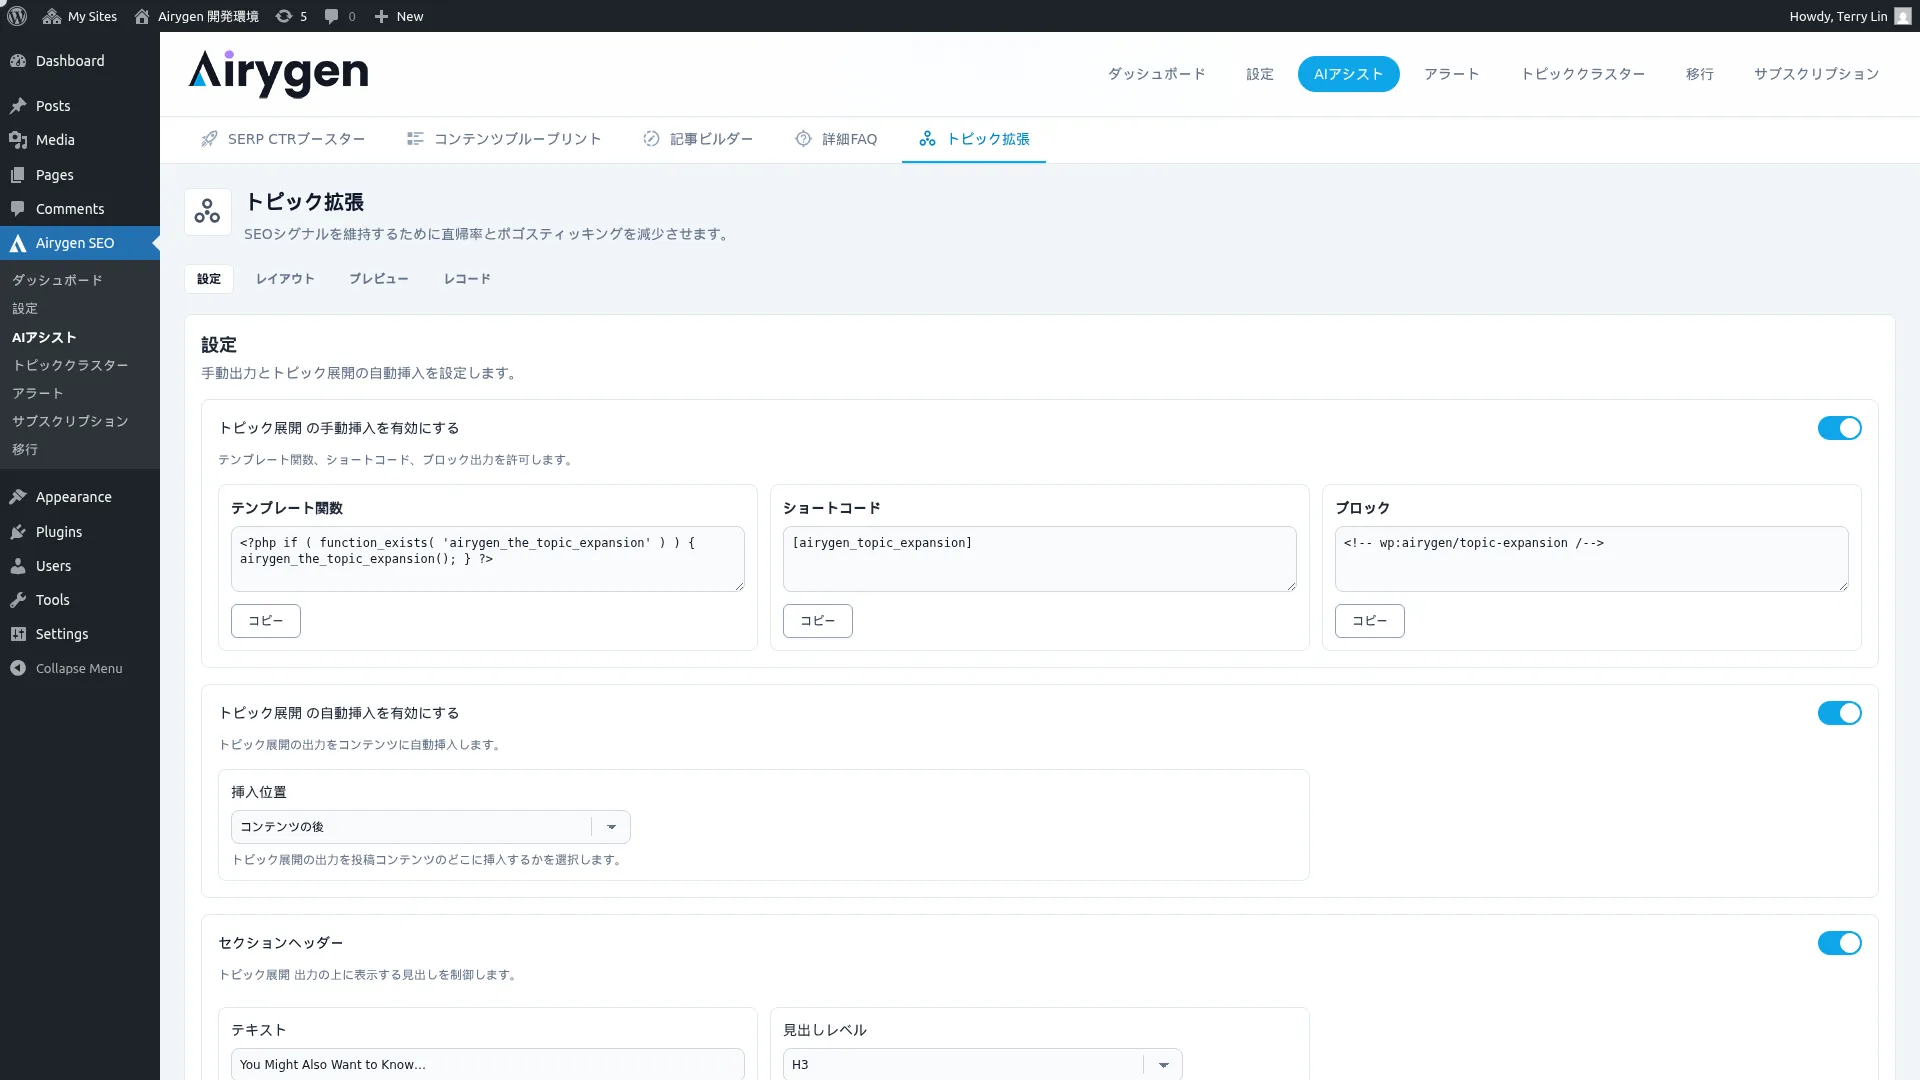Click the Appearance brush icon

[x=18, y=497]
